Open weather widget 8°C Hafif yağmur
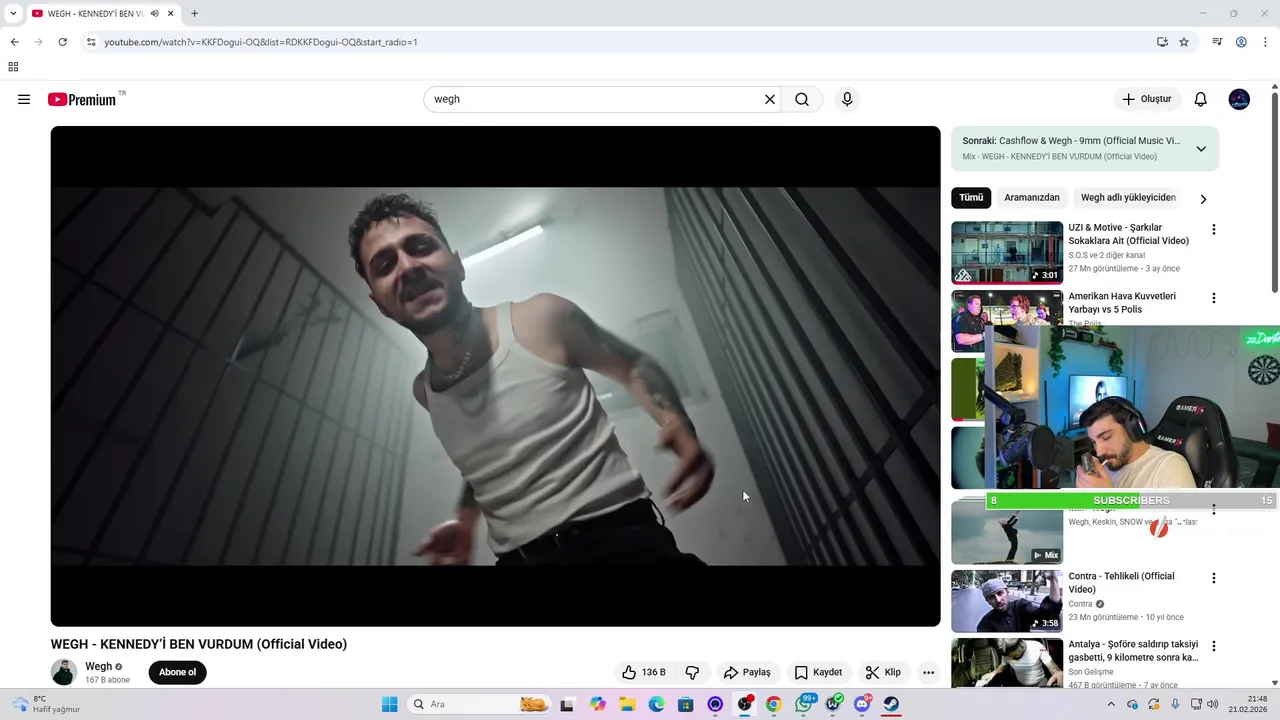The image size is (1280, 720). pyautogui.click(x=46, y=704)
